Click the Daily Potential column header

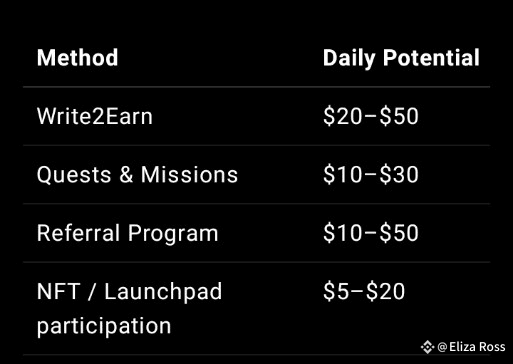[401, 59]
